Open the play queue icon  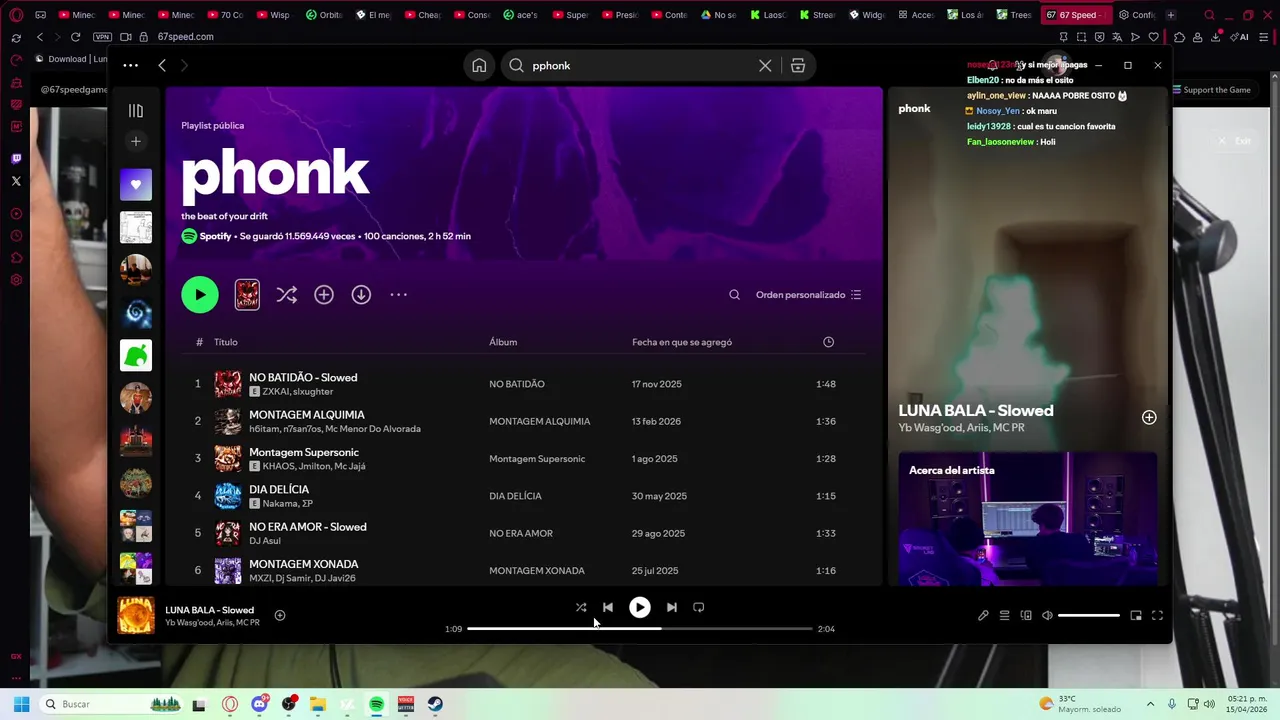[x=1004, y=615]
